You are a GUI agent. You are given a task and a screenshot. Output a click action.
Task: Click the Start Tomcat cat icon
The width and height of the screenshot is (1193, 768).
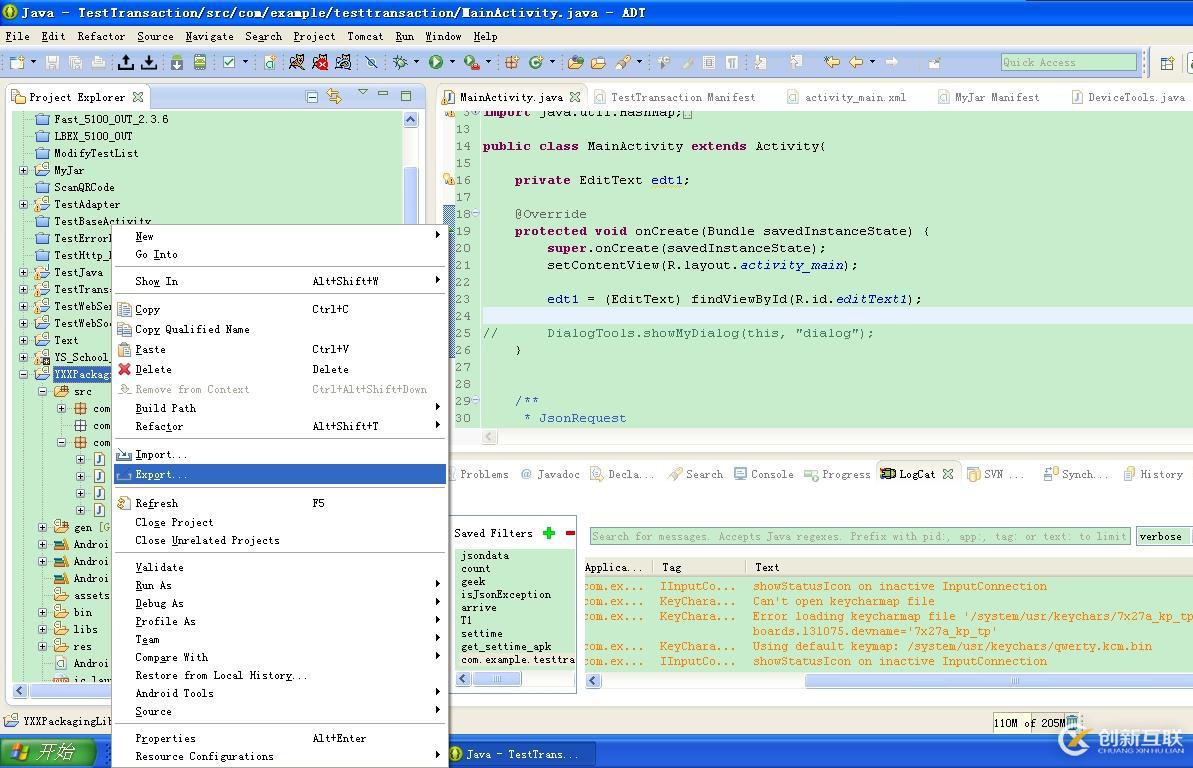pyautogui.click(x=296, y=62)
